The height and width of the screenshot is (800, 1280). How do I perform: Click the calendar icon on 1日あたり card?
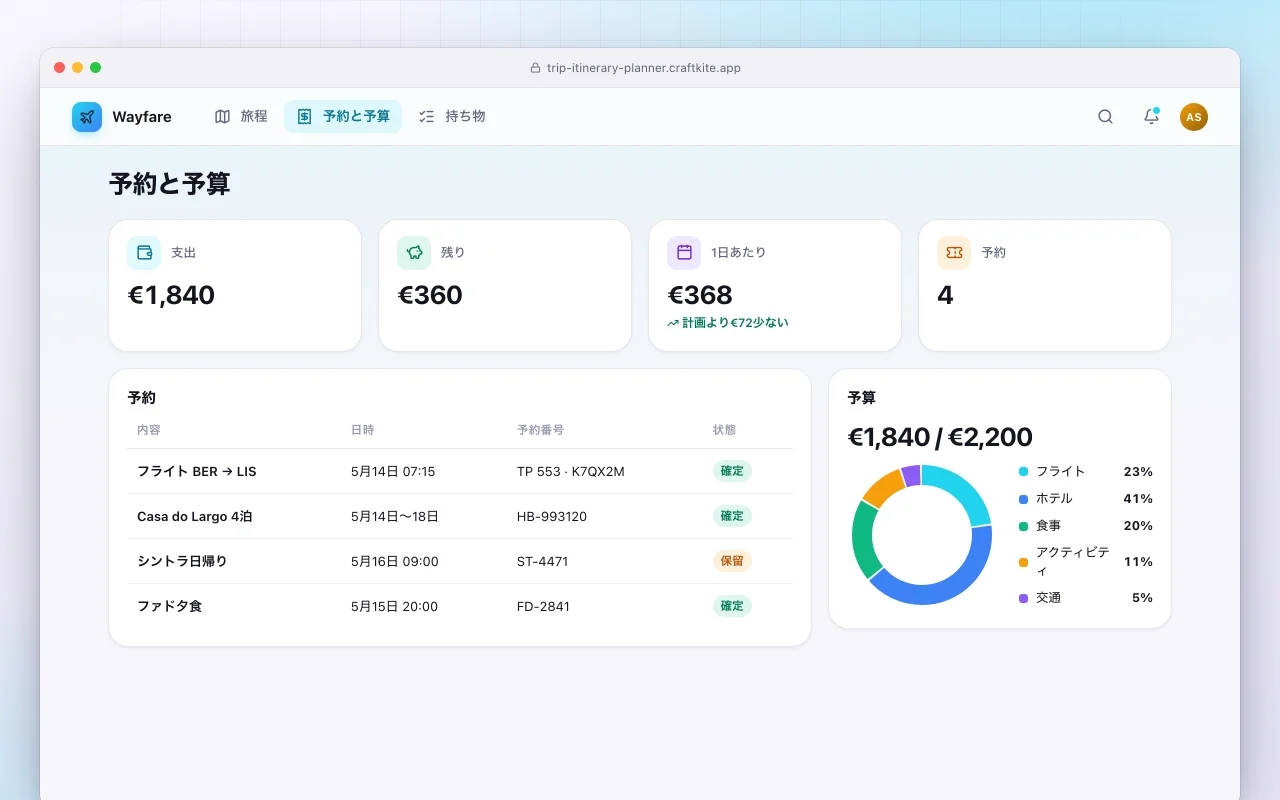pyautogui.click(x=684, y=253)
